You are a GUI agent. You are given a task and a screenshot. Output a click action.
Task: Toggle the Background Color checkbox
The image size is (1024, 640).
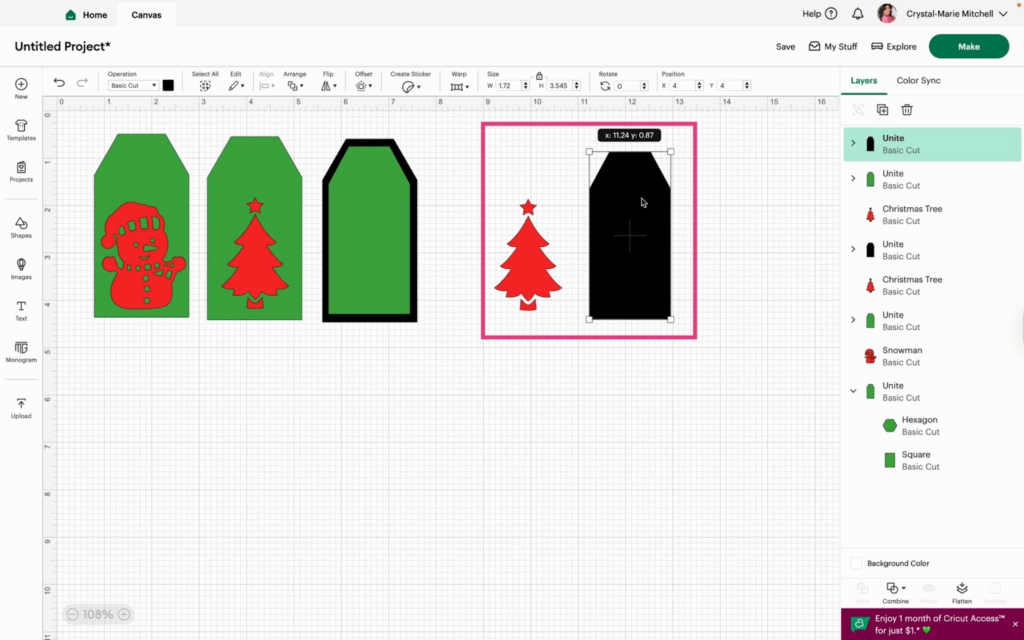coord(856,563)
